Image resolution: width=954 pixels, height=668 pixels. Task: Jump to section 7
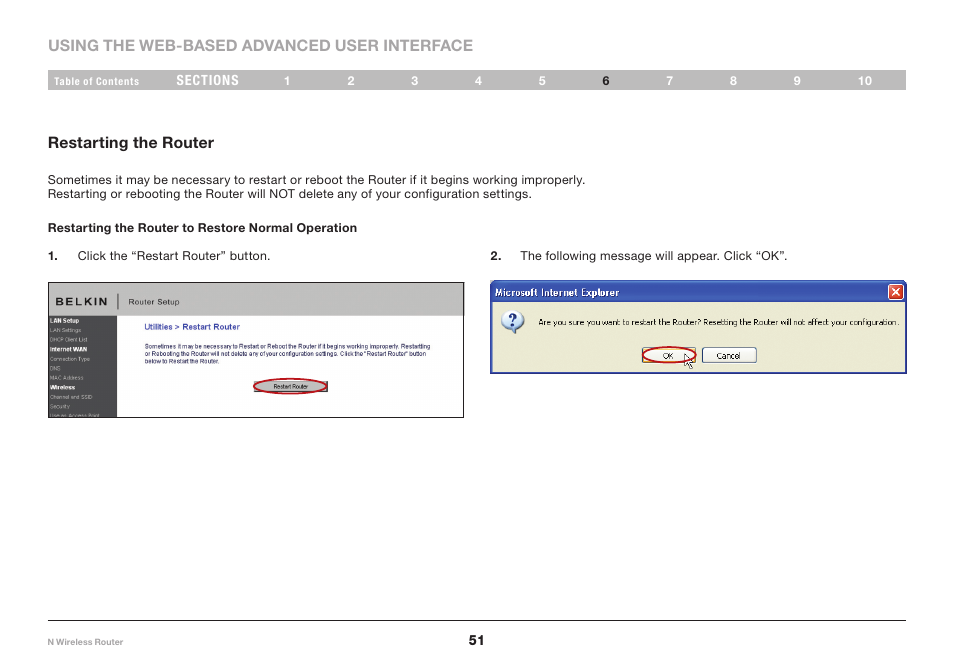(x=669, y=81)
